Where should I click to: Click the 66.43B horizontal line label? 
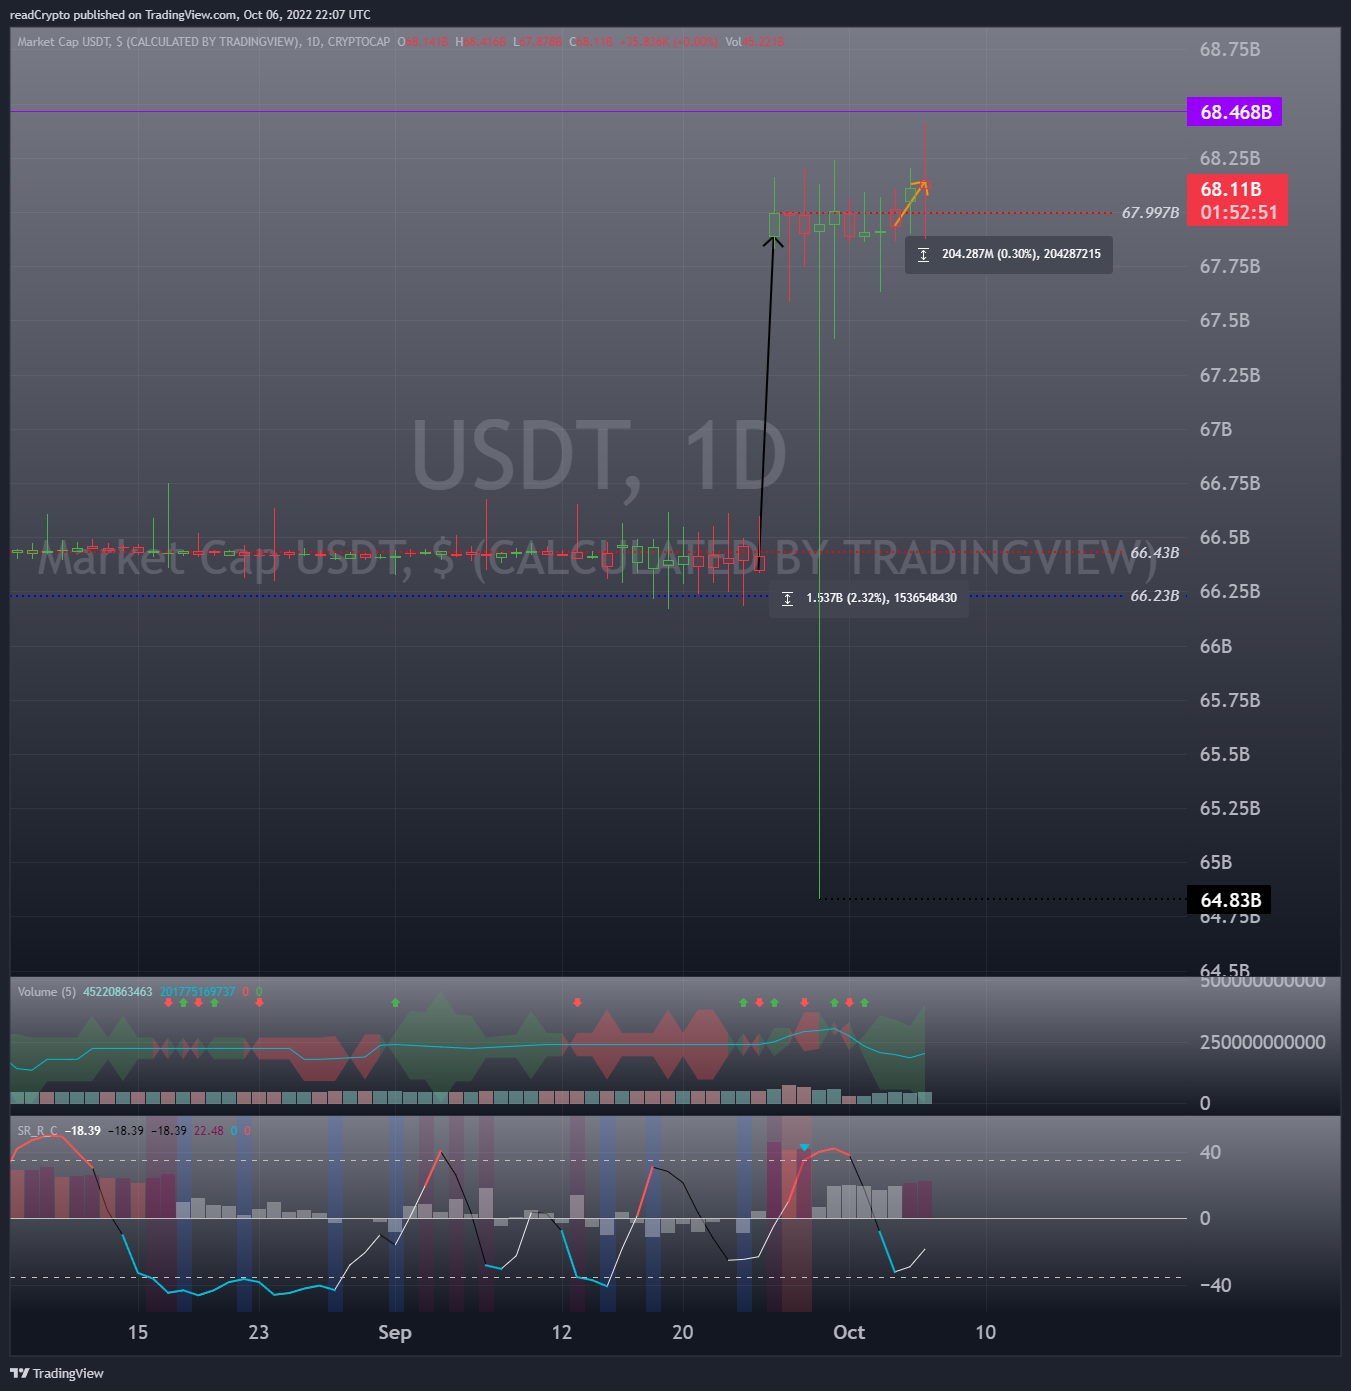[x=1155, y=553]
